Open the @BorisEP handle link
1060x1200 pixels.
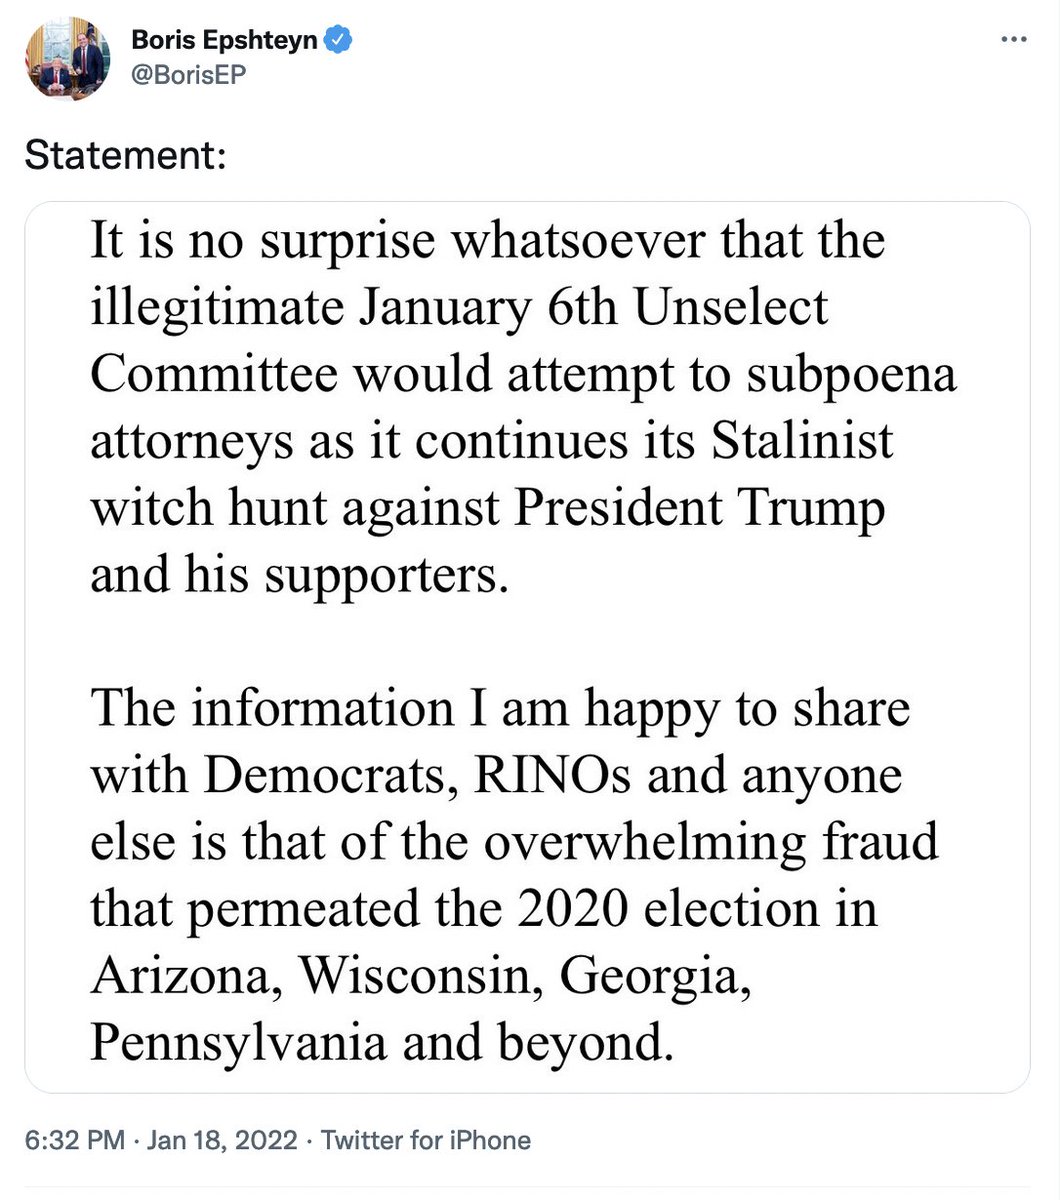(x=188, y=74)
